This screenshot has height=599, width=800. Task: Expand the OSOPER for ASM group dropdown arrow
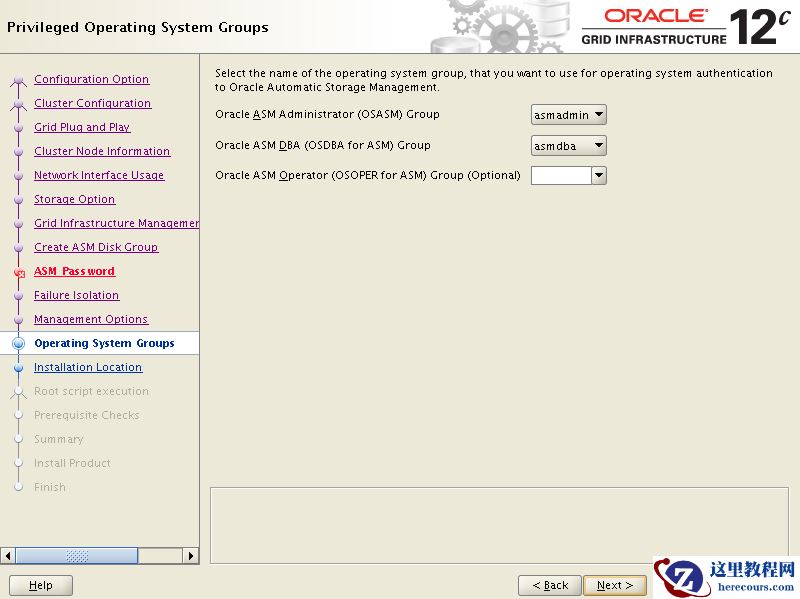[x=599, y=176]
